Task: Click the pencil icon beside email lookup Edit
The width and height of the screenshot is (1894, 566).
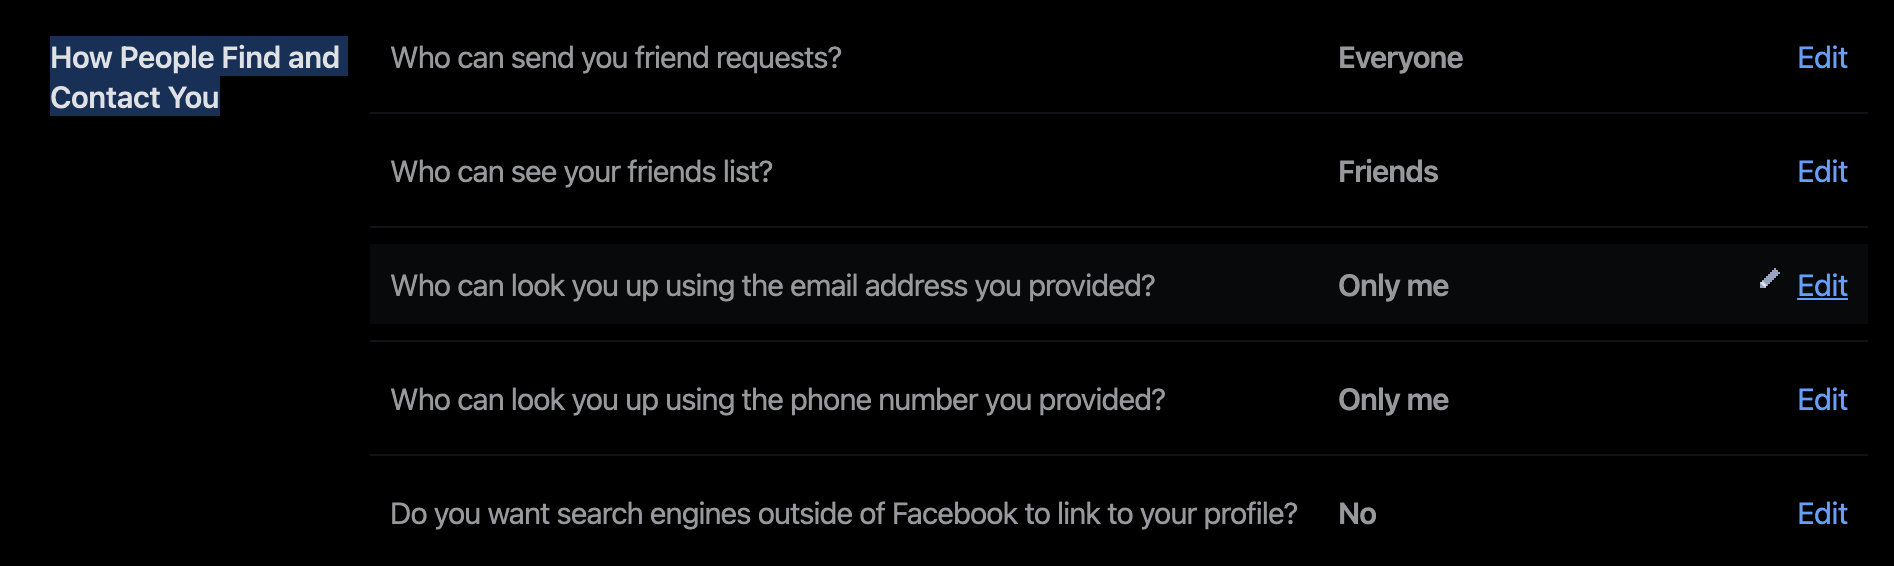Action: tap(1769, 279)
